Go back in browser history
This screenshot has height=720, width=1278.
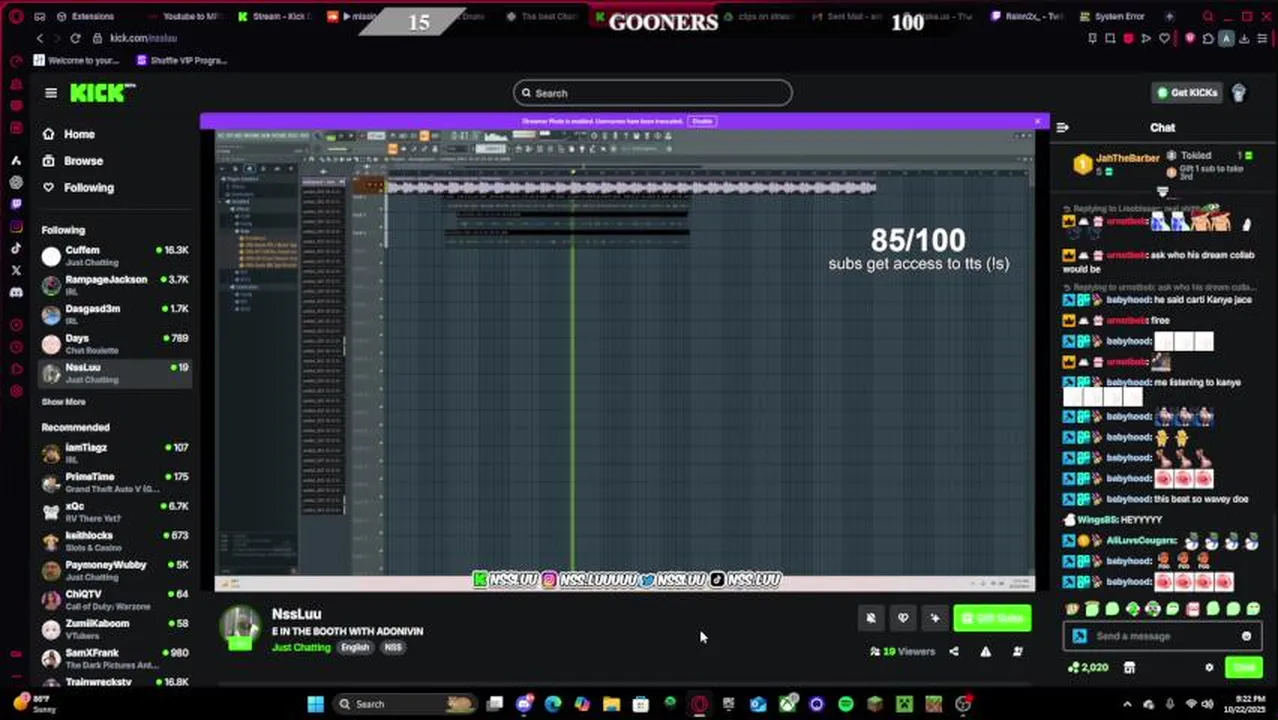click(x=40, y=38)
